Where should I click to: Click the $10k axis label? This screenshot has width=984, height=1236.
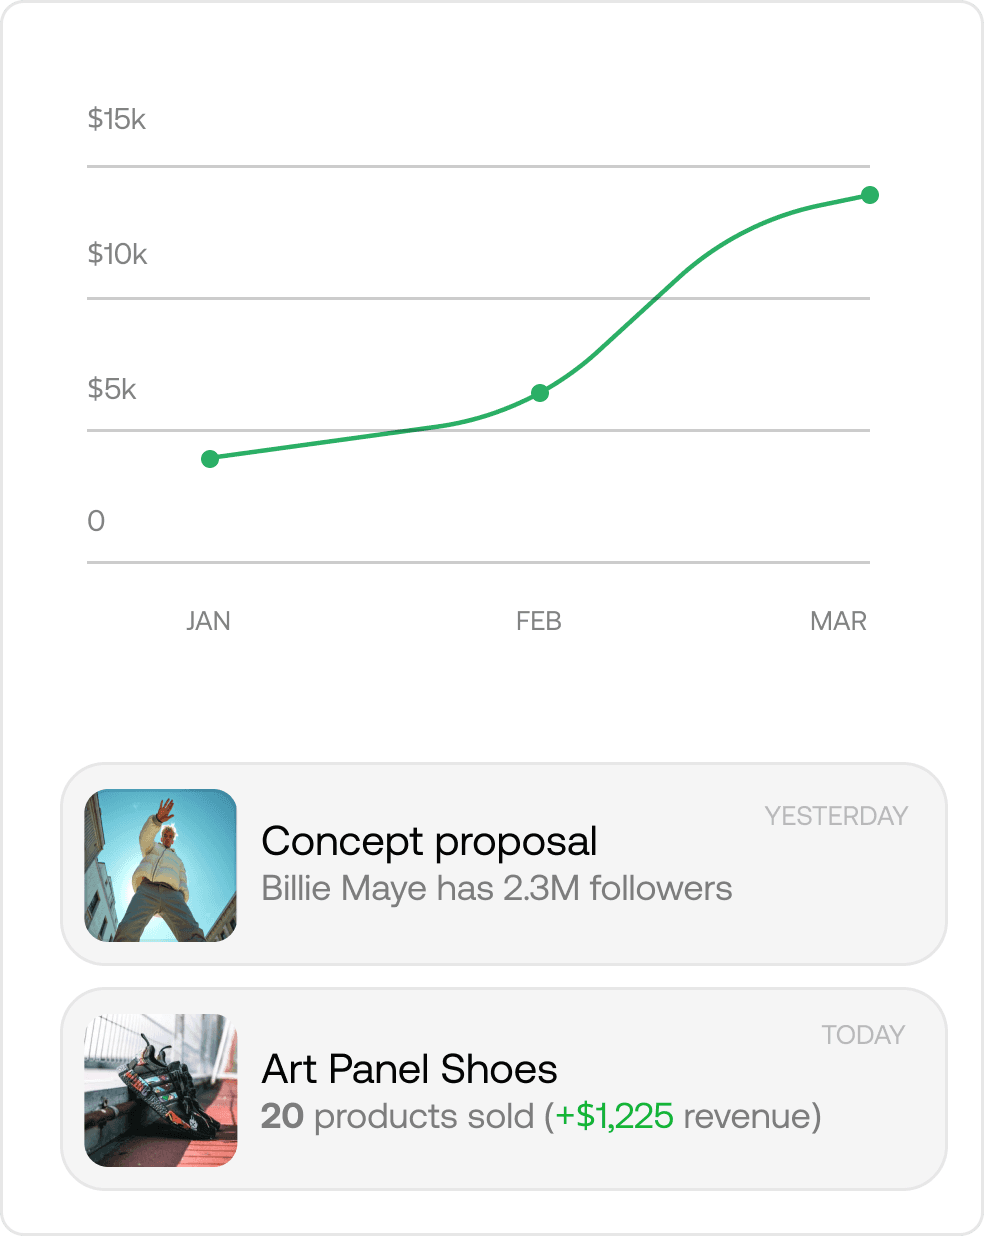[117, 254]
